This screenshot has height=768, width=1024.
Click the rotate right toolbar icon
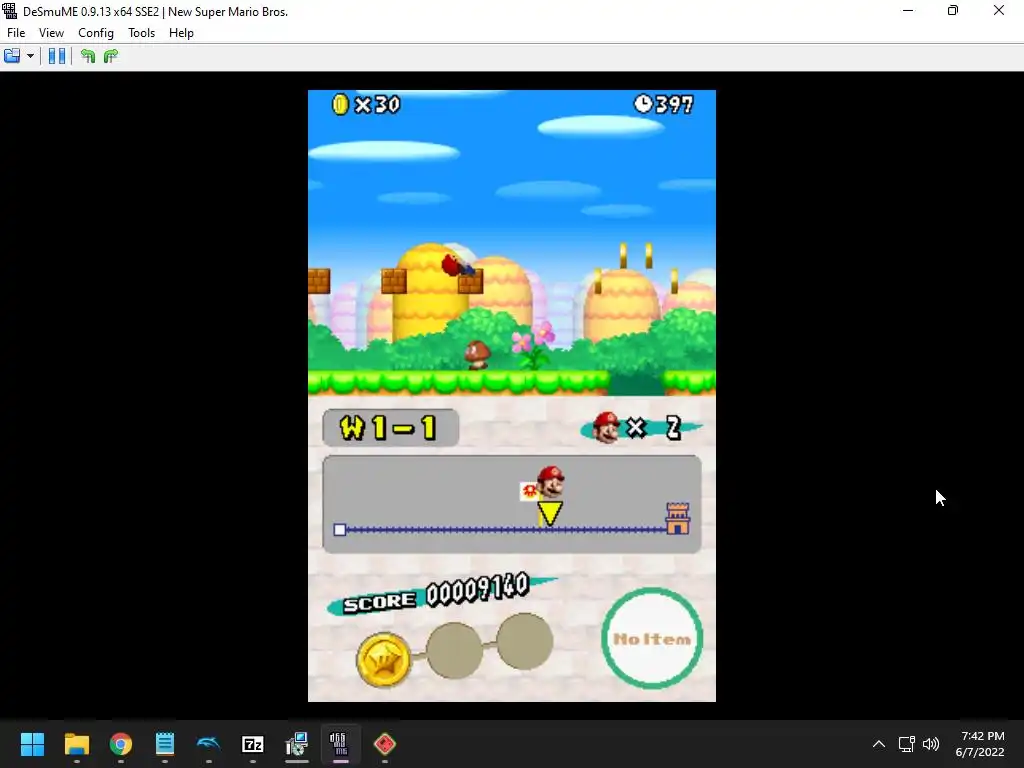[x=111, y=56]
